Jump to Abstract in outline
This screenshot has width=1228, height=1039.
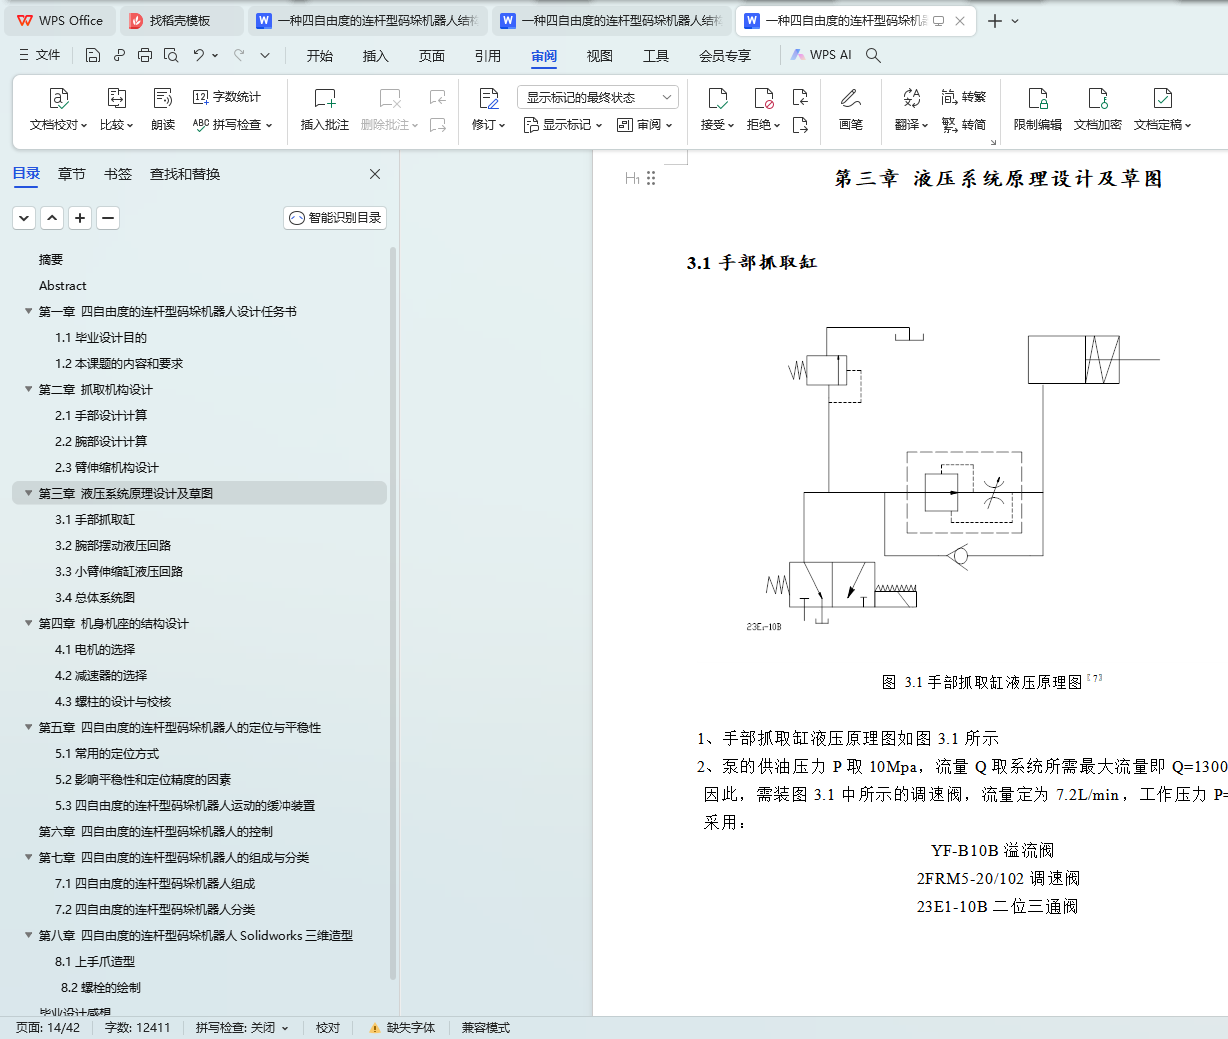[63, 285]
